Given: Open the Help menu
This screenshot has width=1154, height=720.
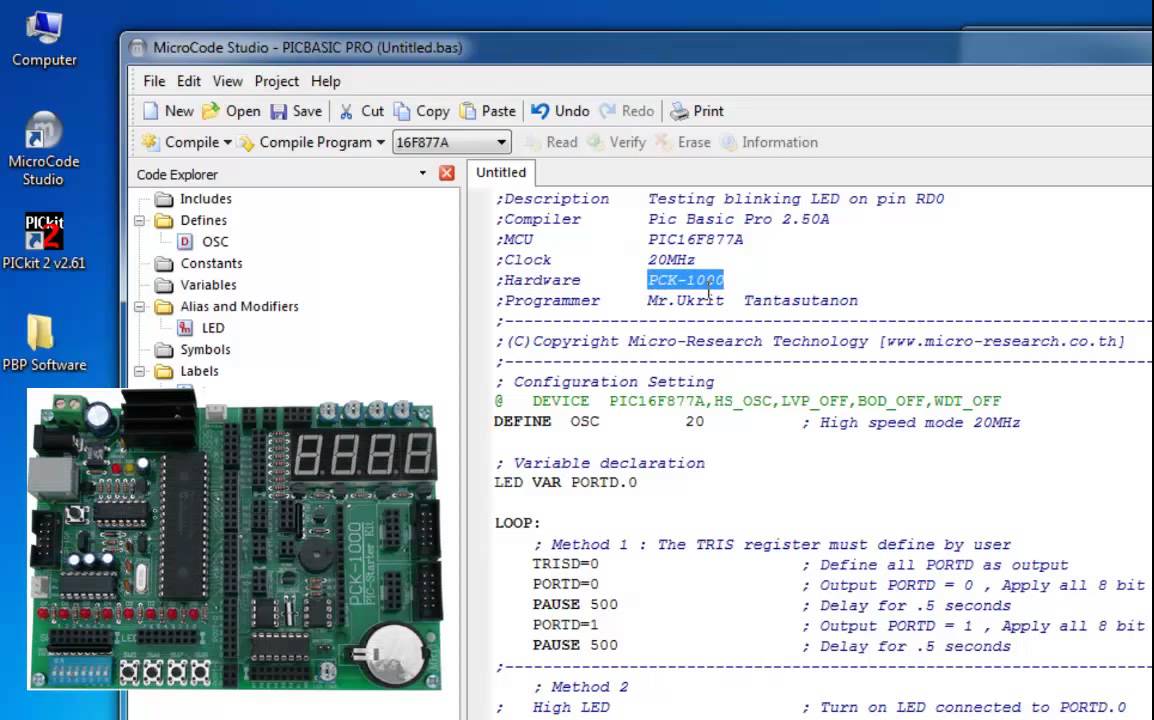Looking at the screenshot, I should [x=325, y=81].
